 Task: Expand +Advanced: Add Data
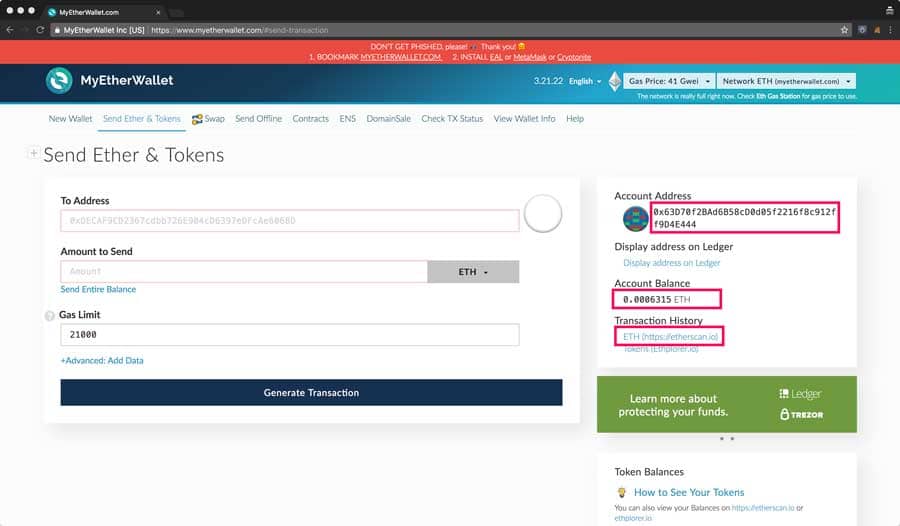point(102,361)
